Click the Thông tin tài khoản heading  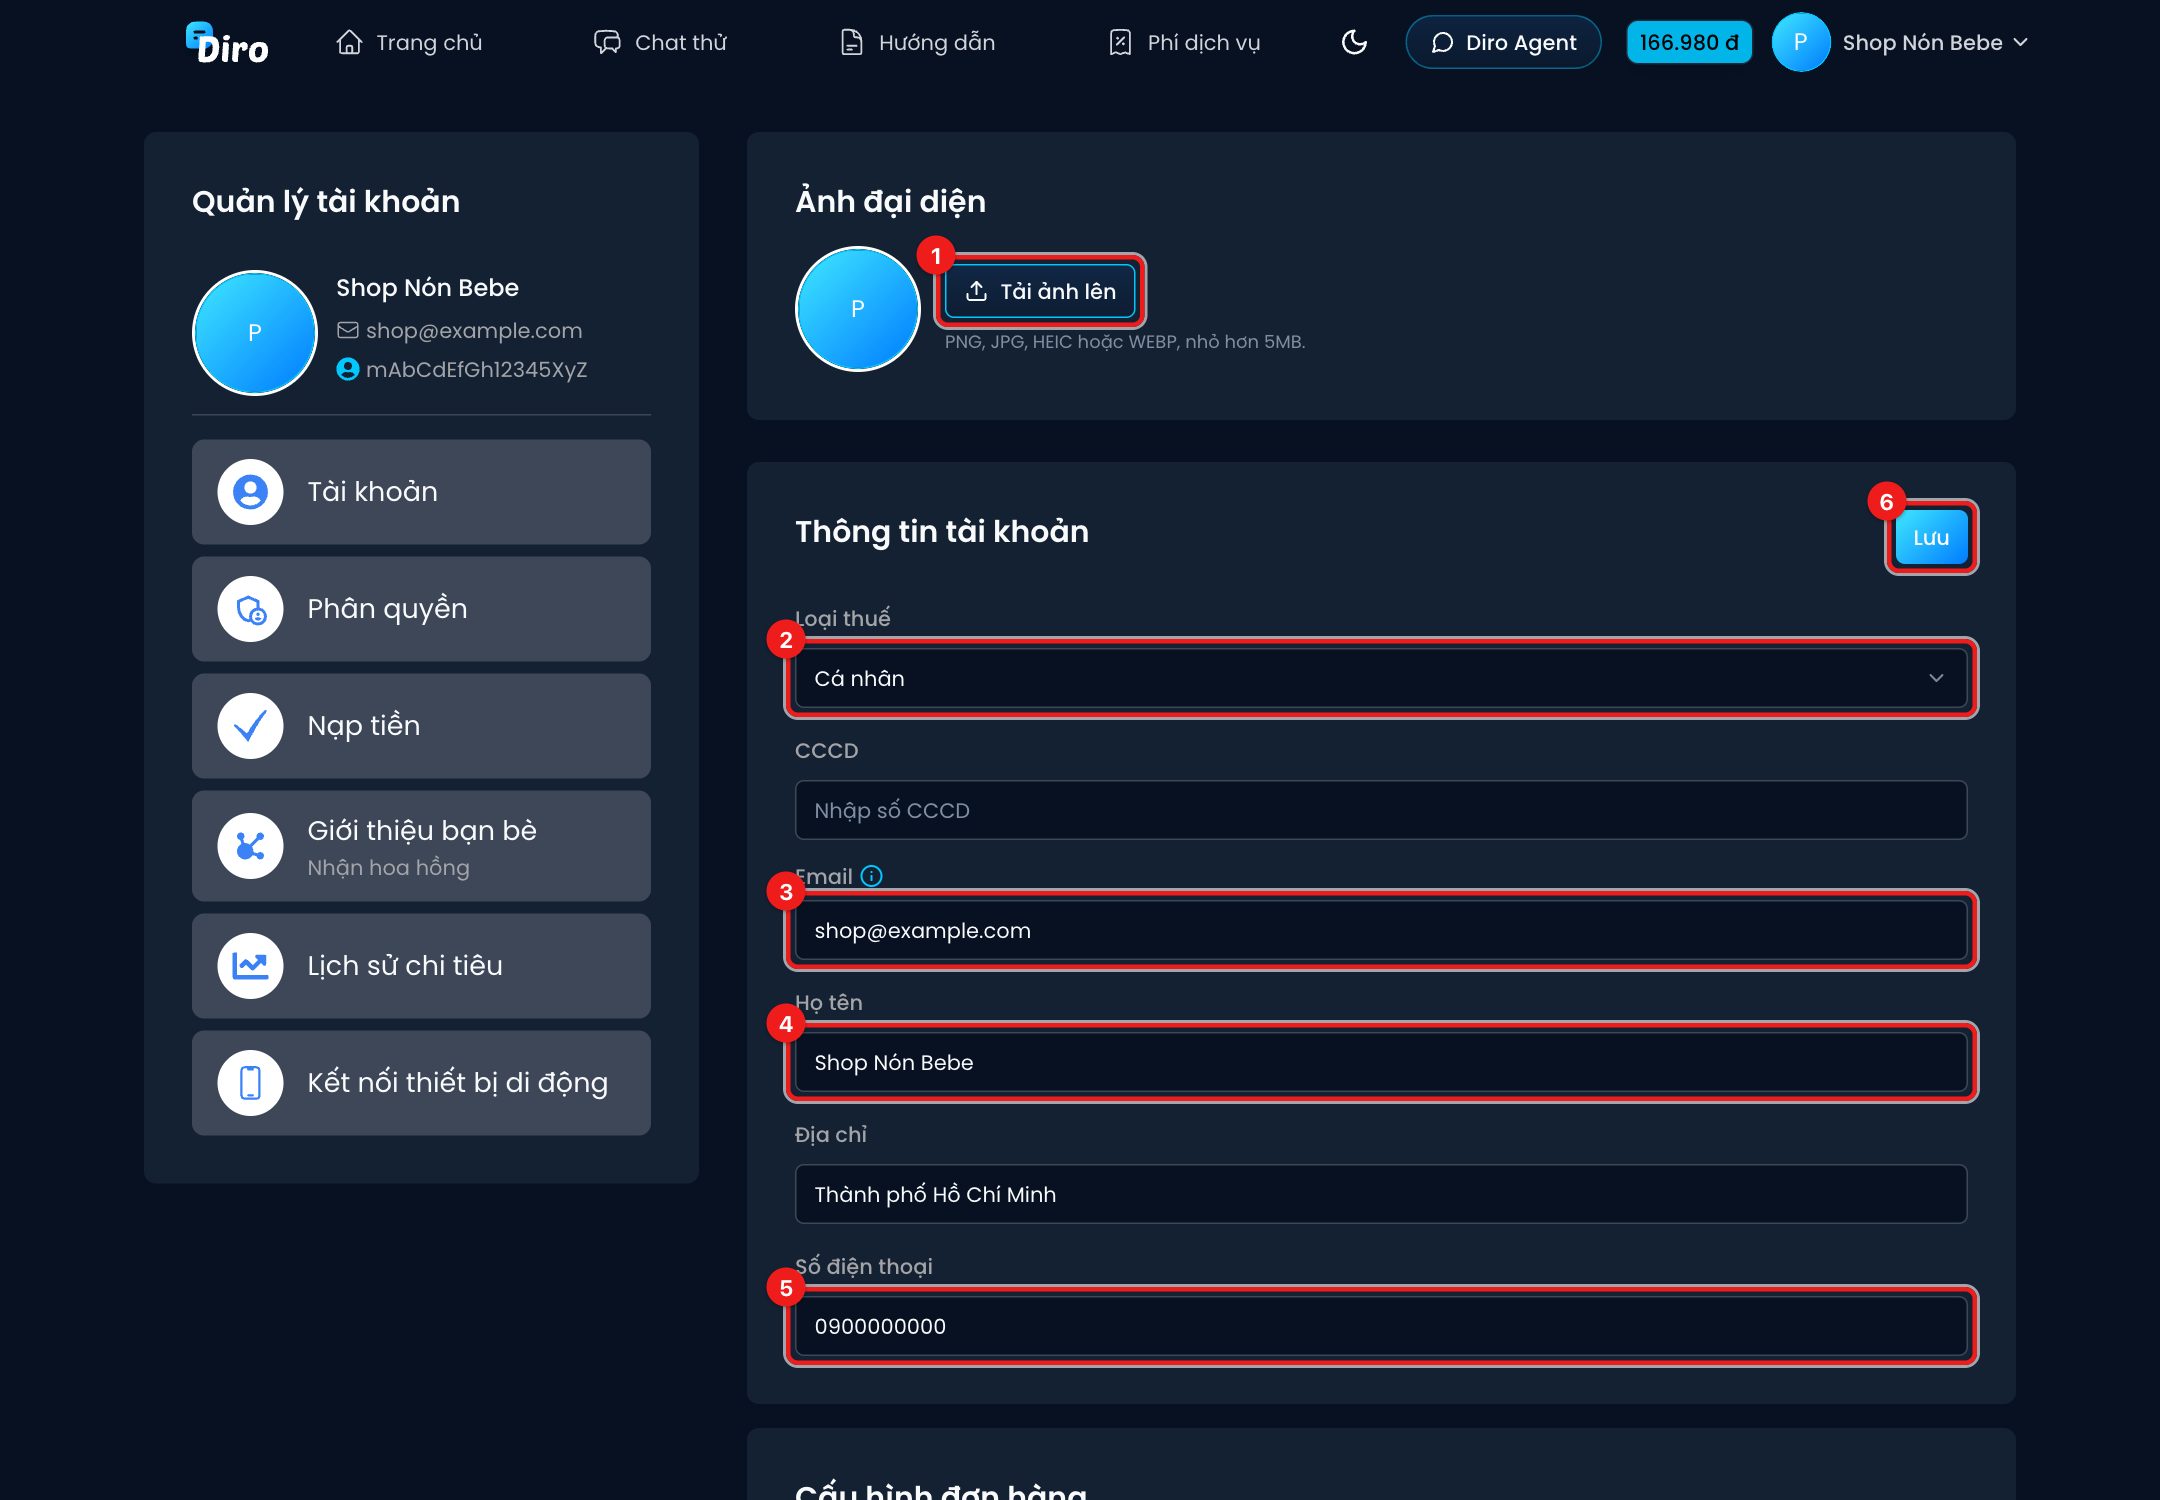(941, 531)
